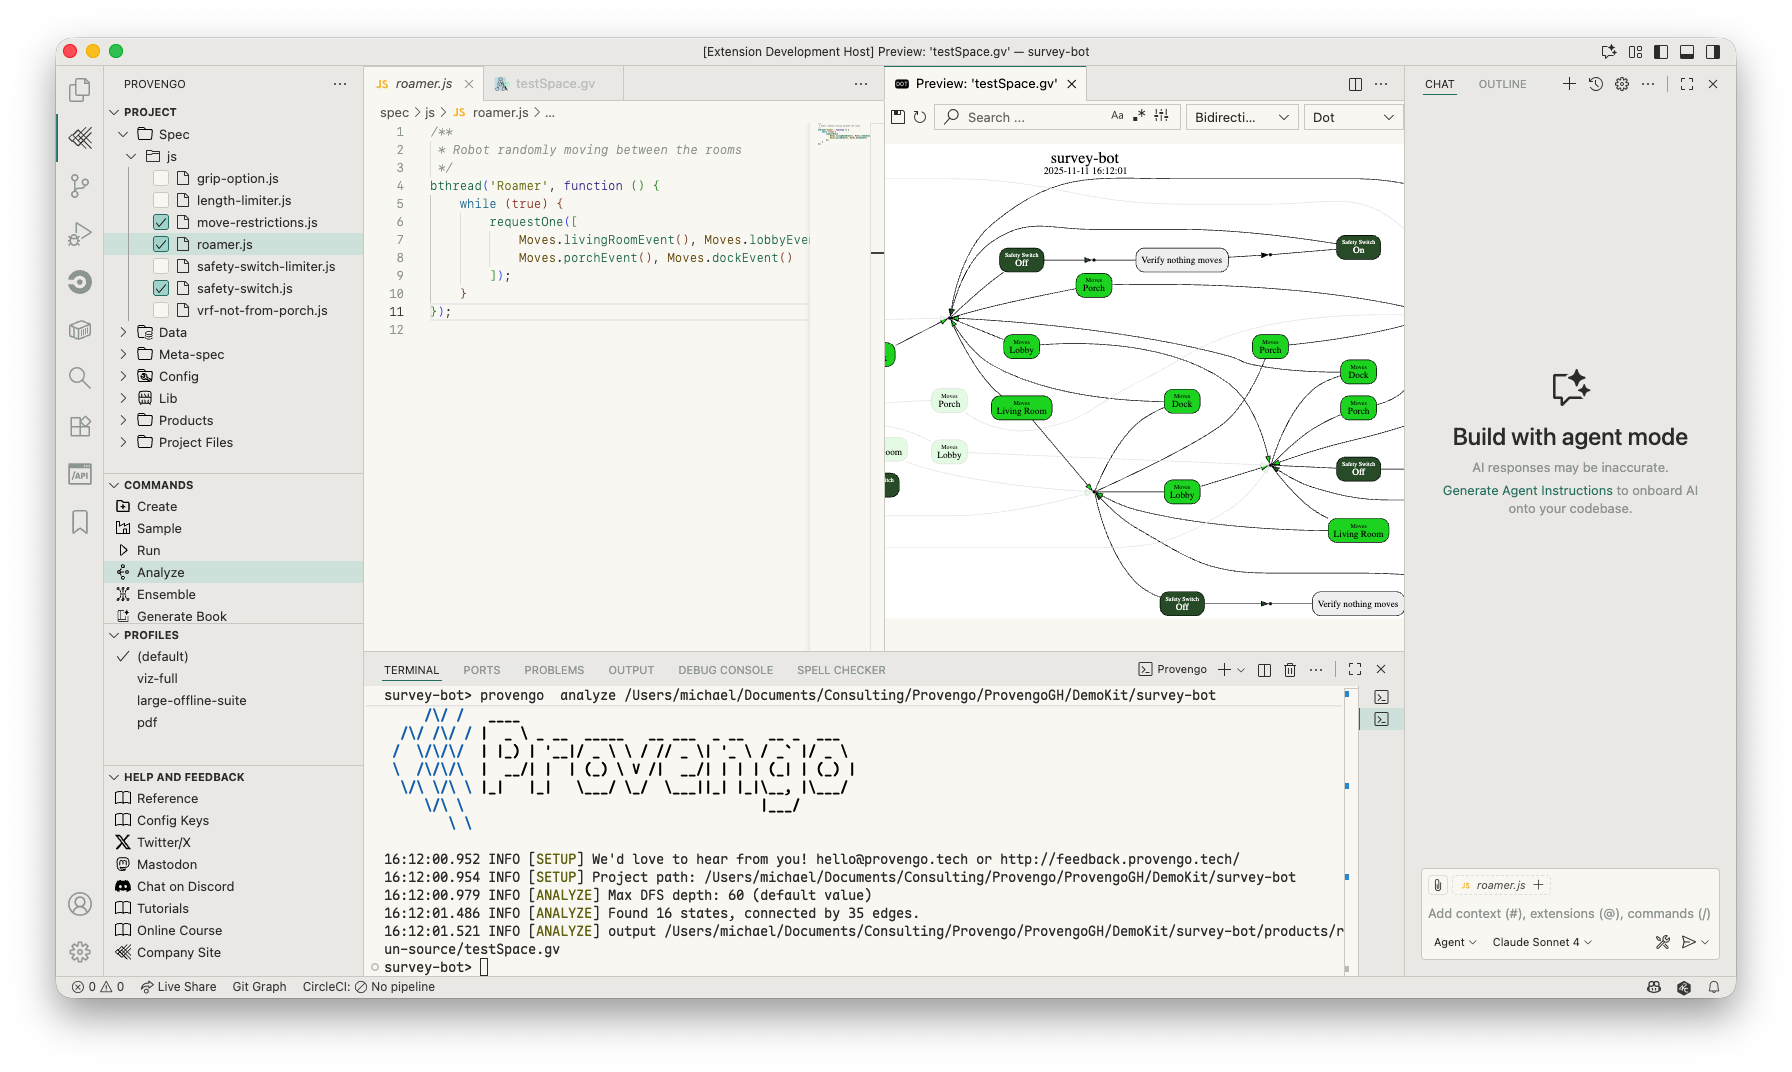Switch to the PROBLEMS panel tab
Viewport: 1792px width, 1072px height.
tap(554, 670)
